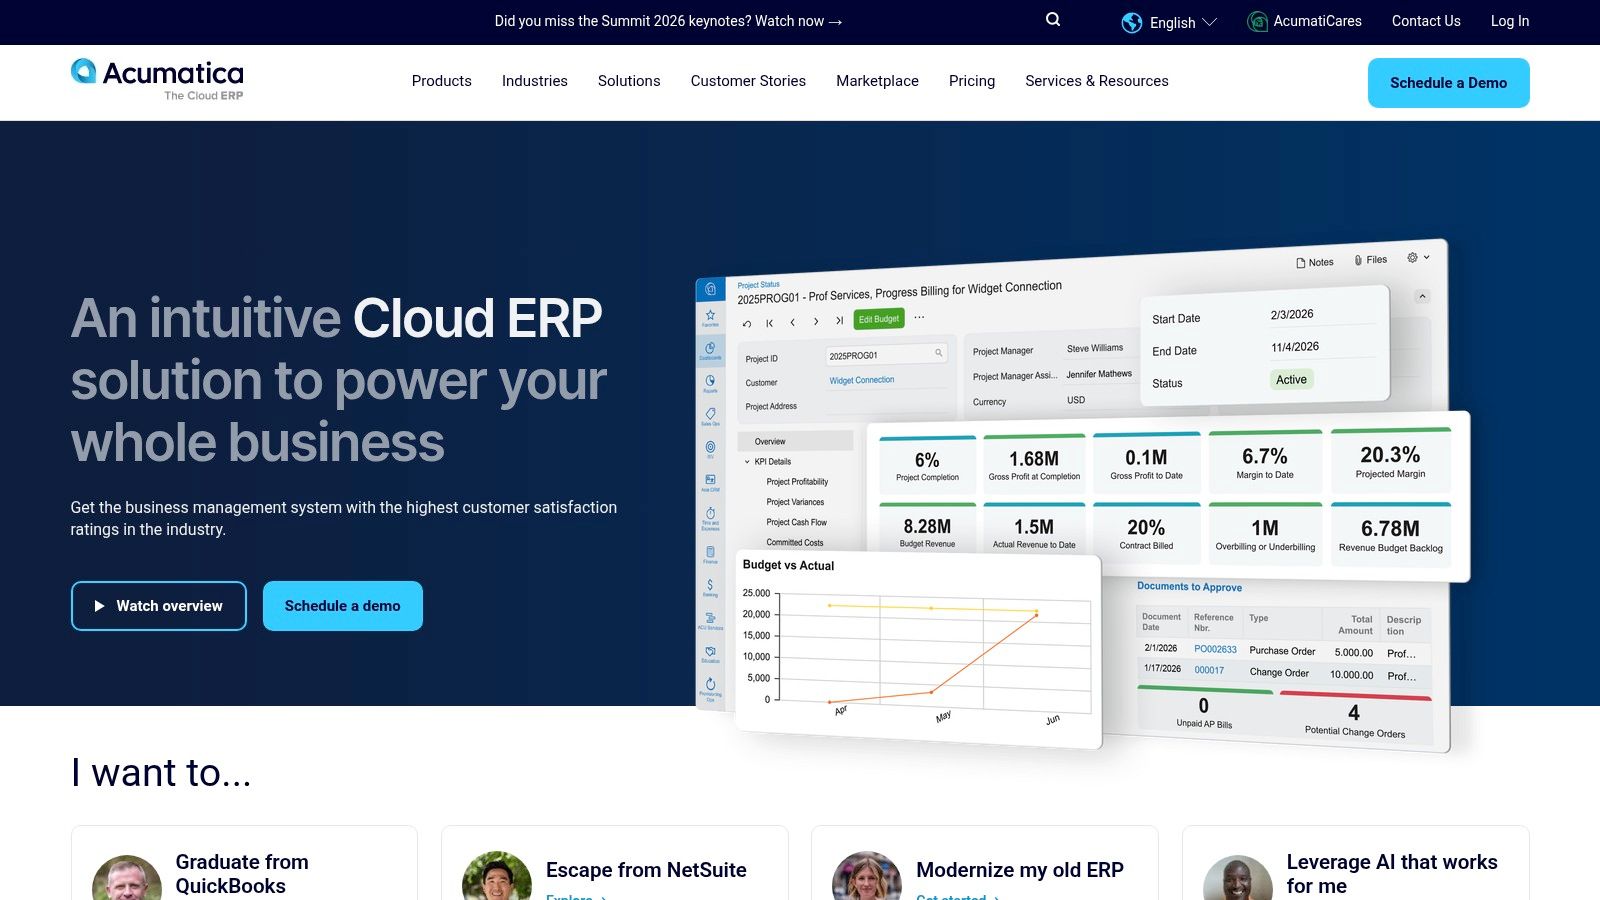Collapse the project summary chevron

coord(1422,297)
